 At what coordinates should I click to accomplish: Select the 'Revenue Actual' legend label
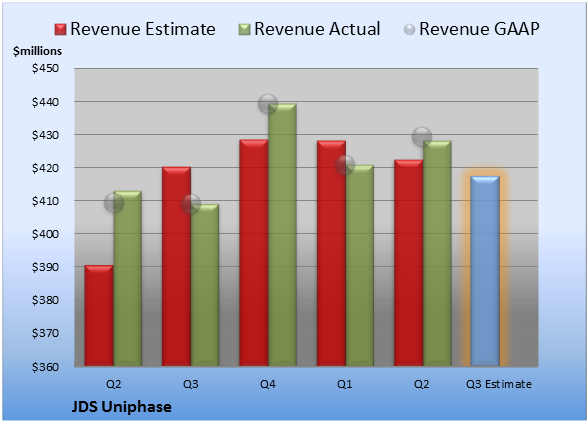click(317, 29)
